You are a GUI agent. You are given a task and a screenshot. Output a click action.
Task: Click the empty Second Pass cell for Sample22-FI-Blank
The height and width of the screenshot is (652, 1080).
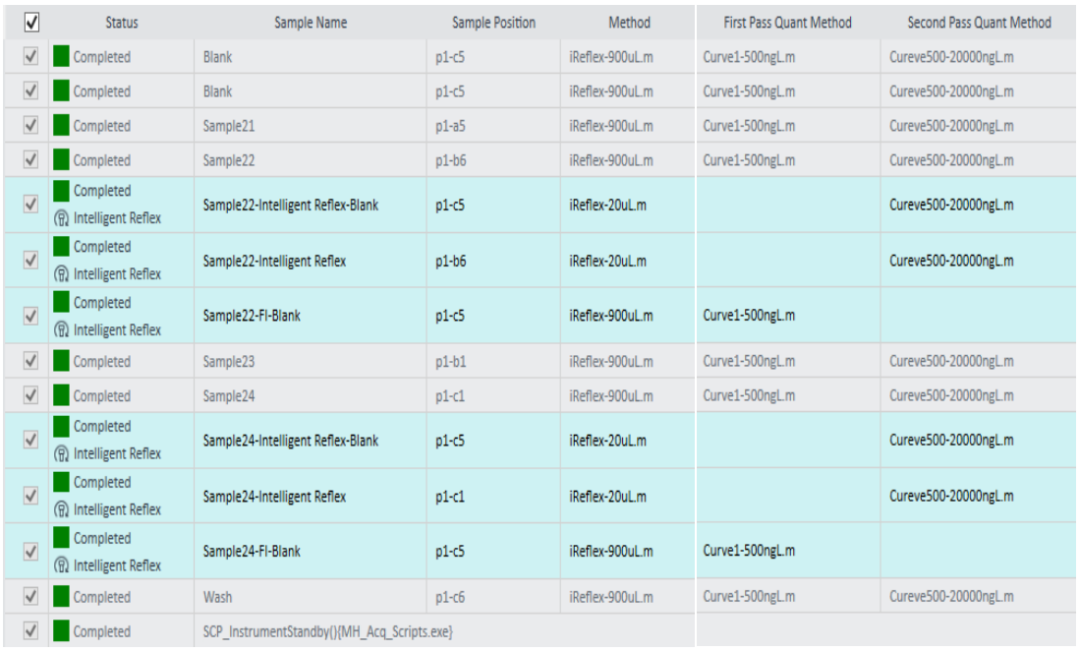click(979, 316)
